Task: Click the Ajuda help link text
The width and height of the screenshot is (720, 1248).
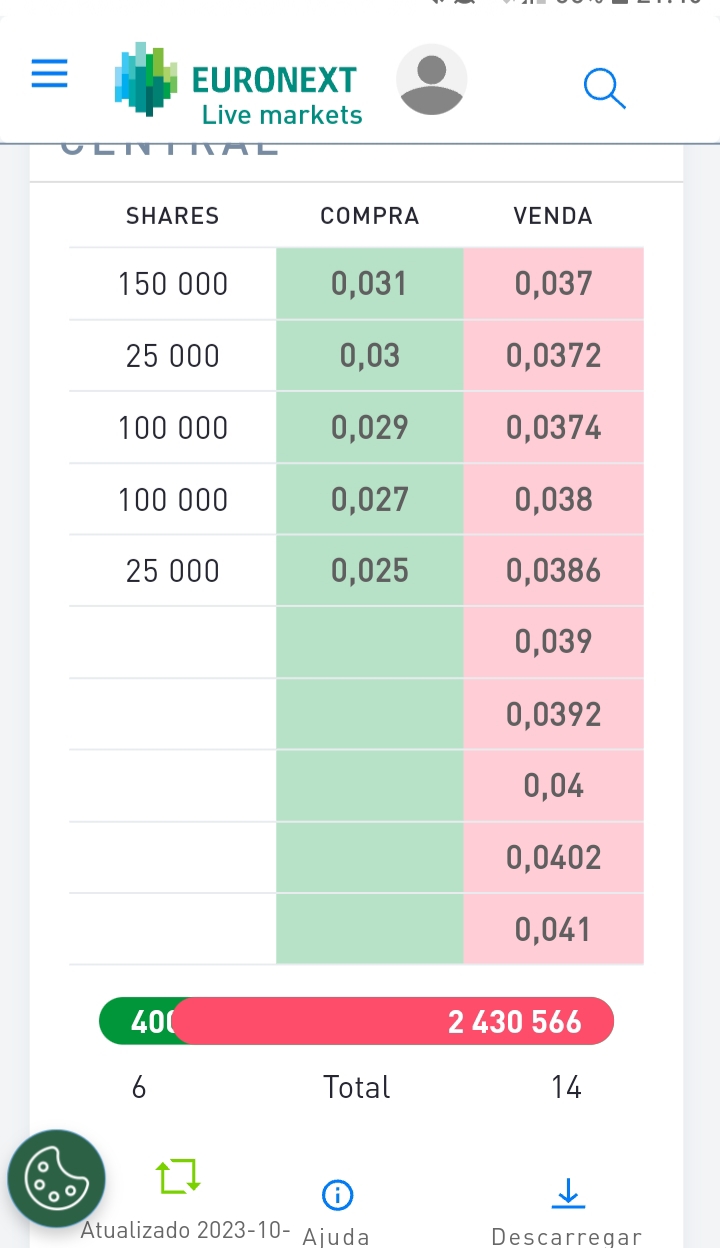Action: tap(336, 1237)
